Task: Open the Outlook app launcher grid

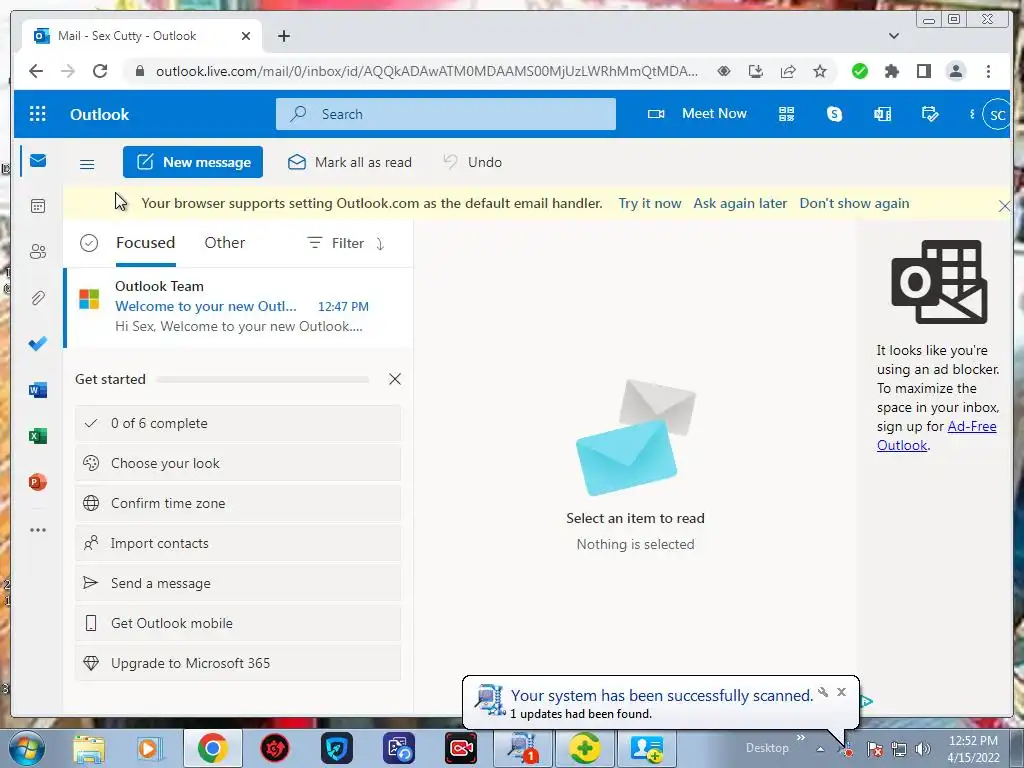Action: tap(38, 114)
